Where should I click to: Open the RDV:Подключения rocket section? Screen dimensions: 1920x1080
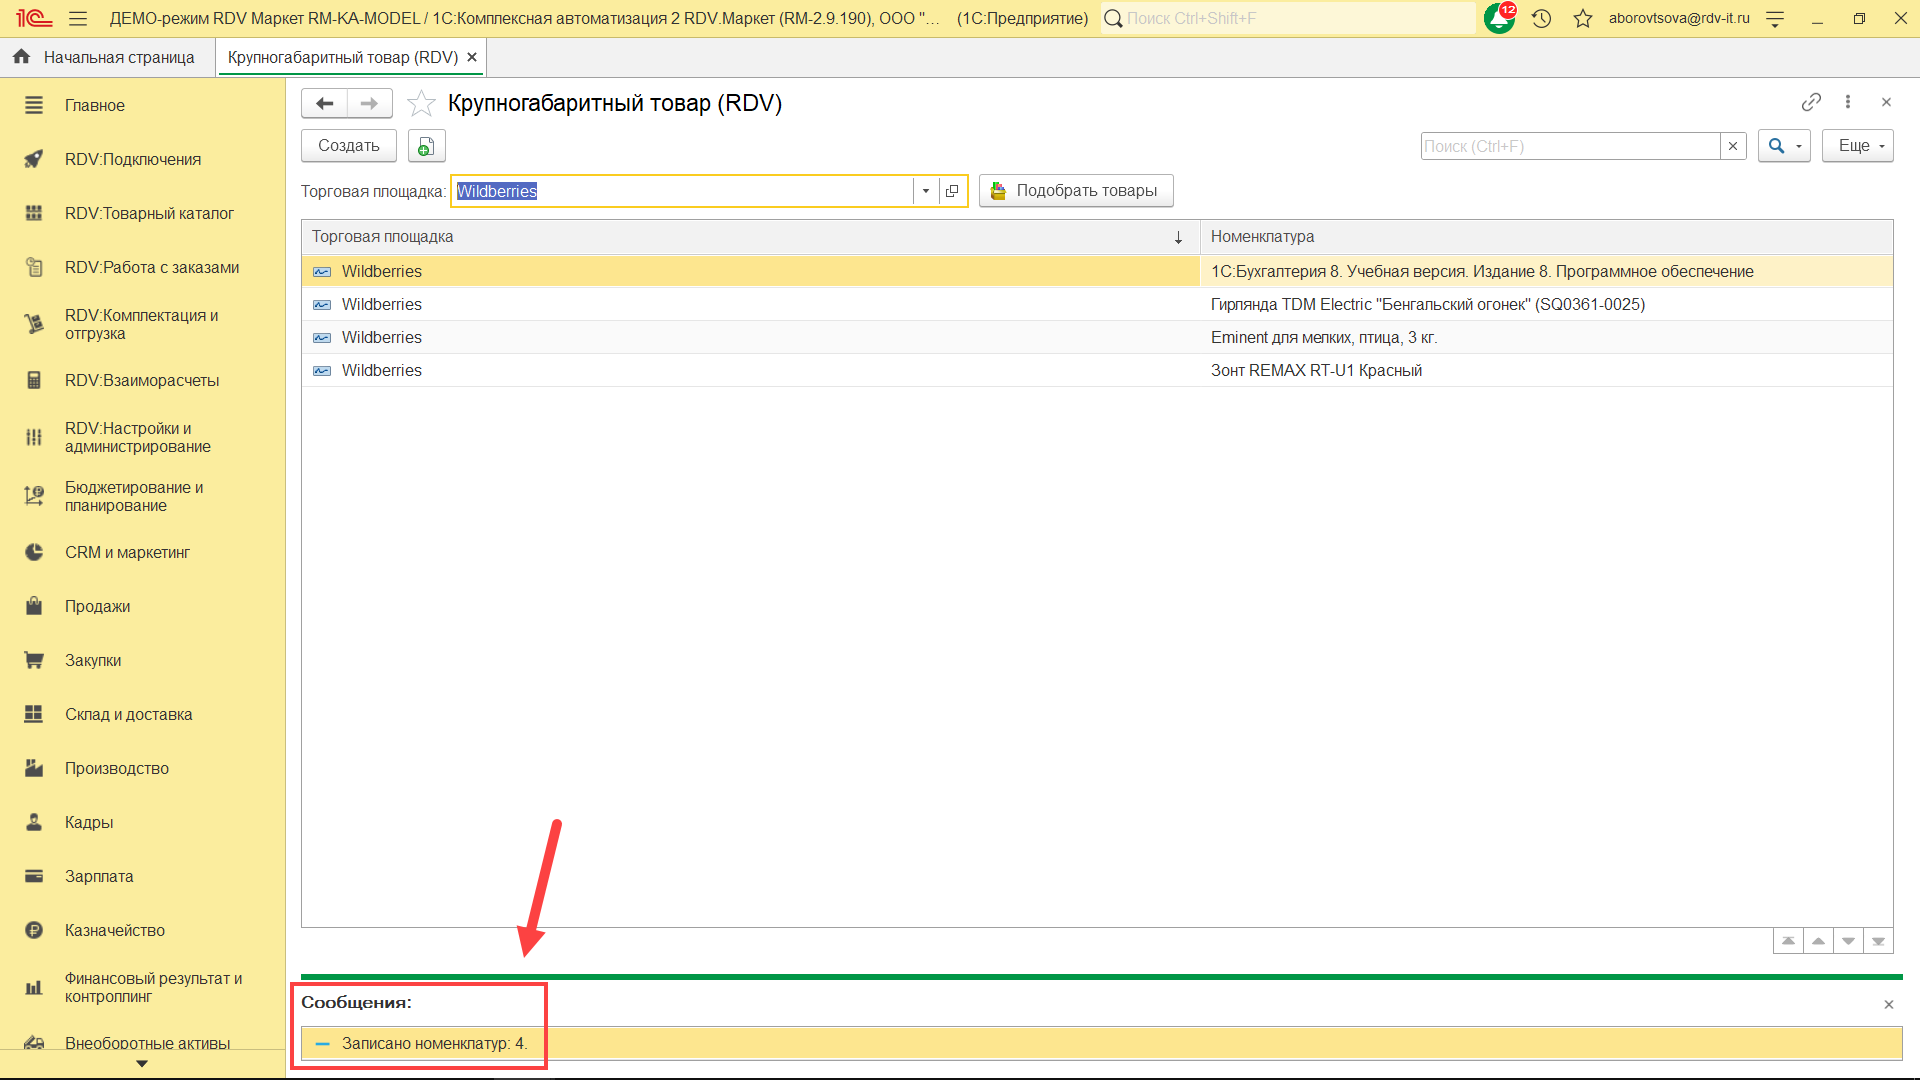(132, 159)
